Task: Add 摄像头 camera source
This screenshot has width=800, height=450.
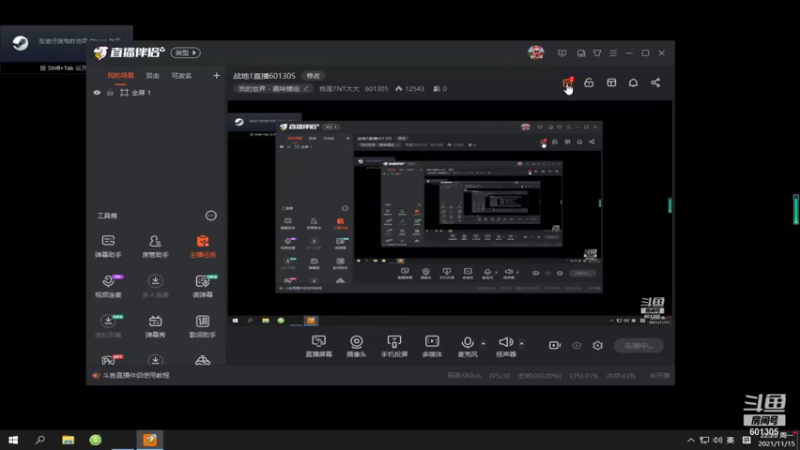Action: pos(356,346)
